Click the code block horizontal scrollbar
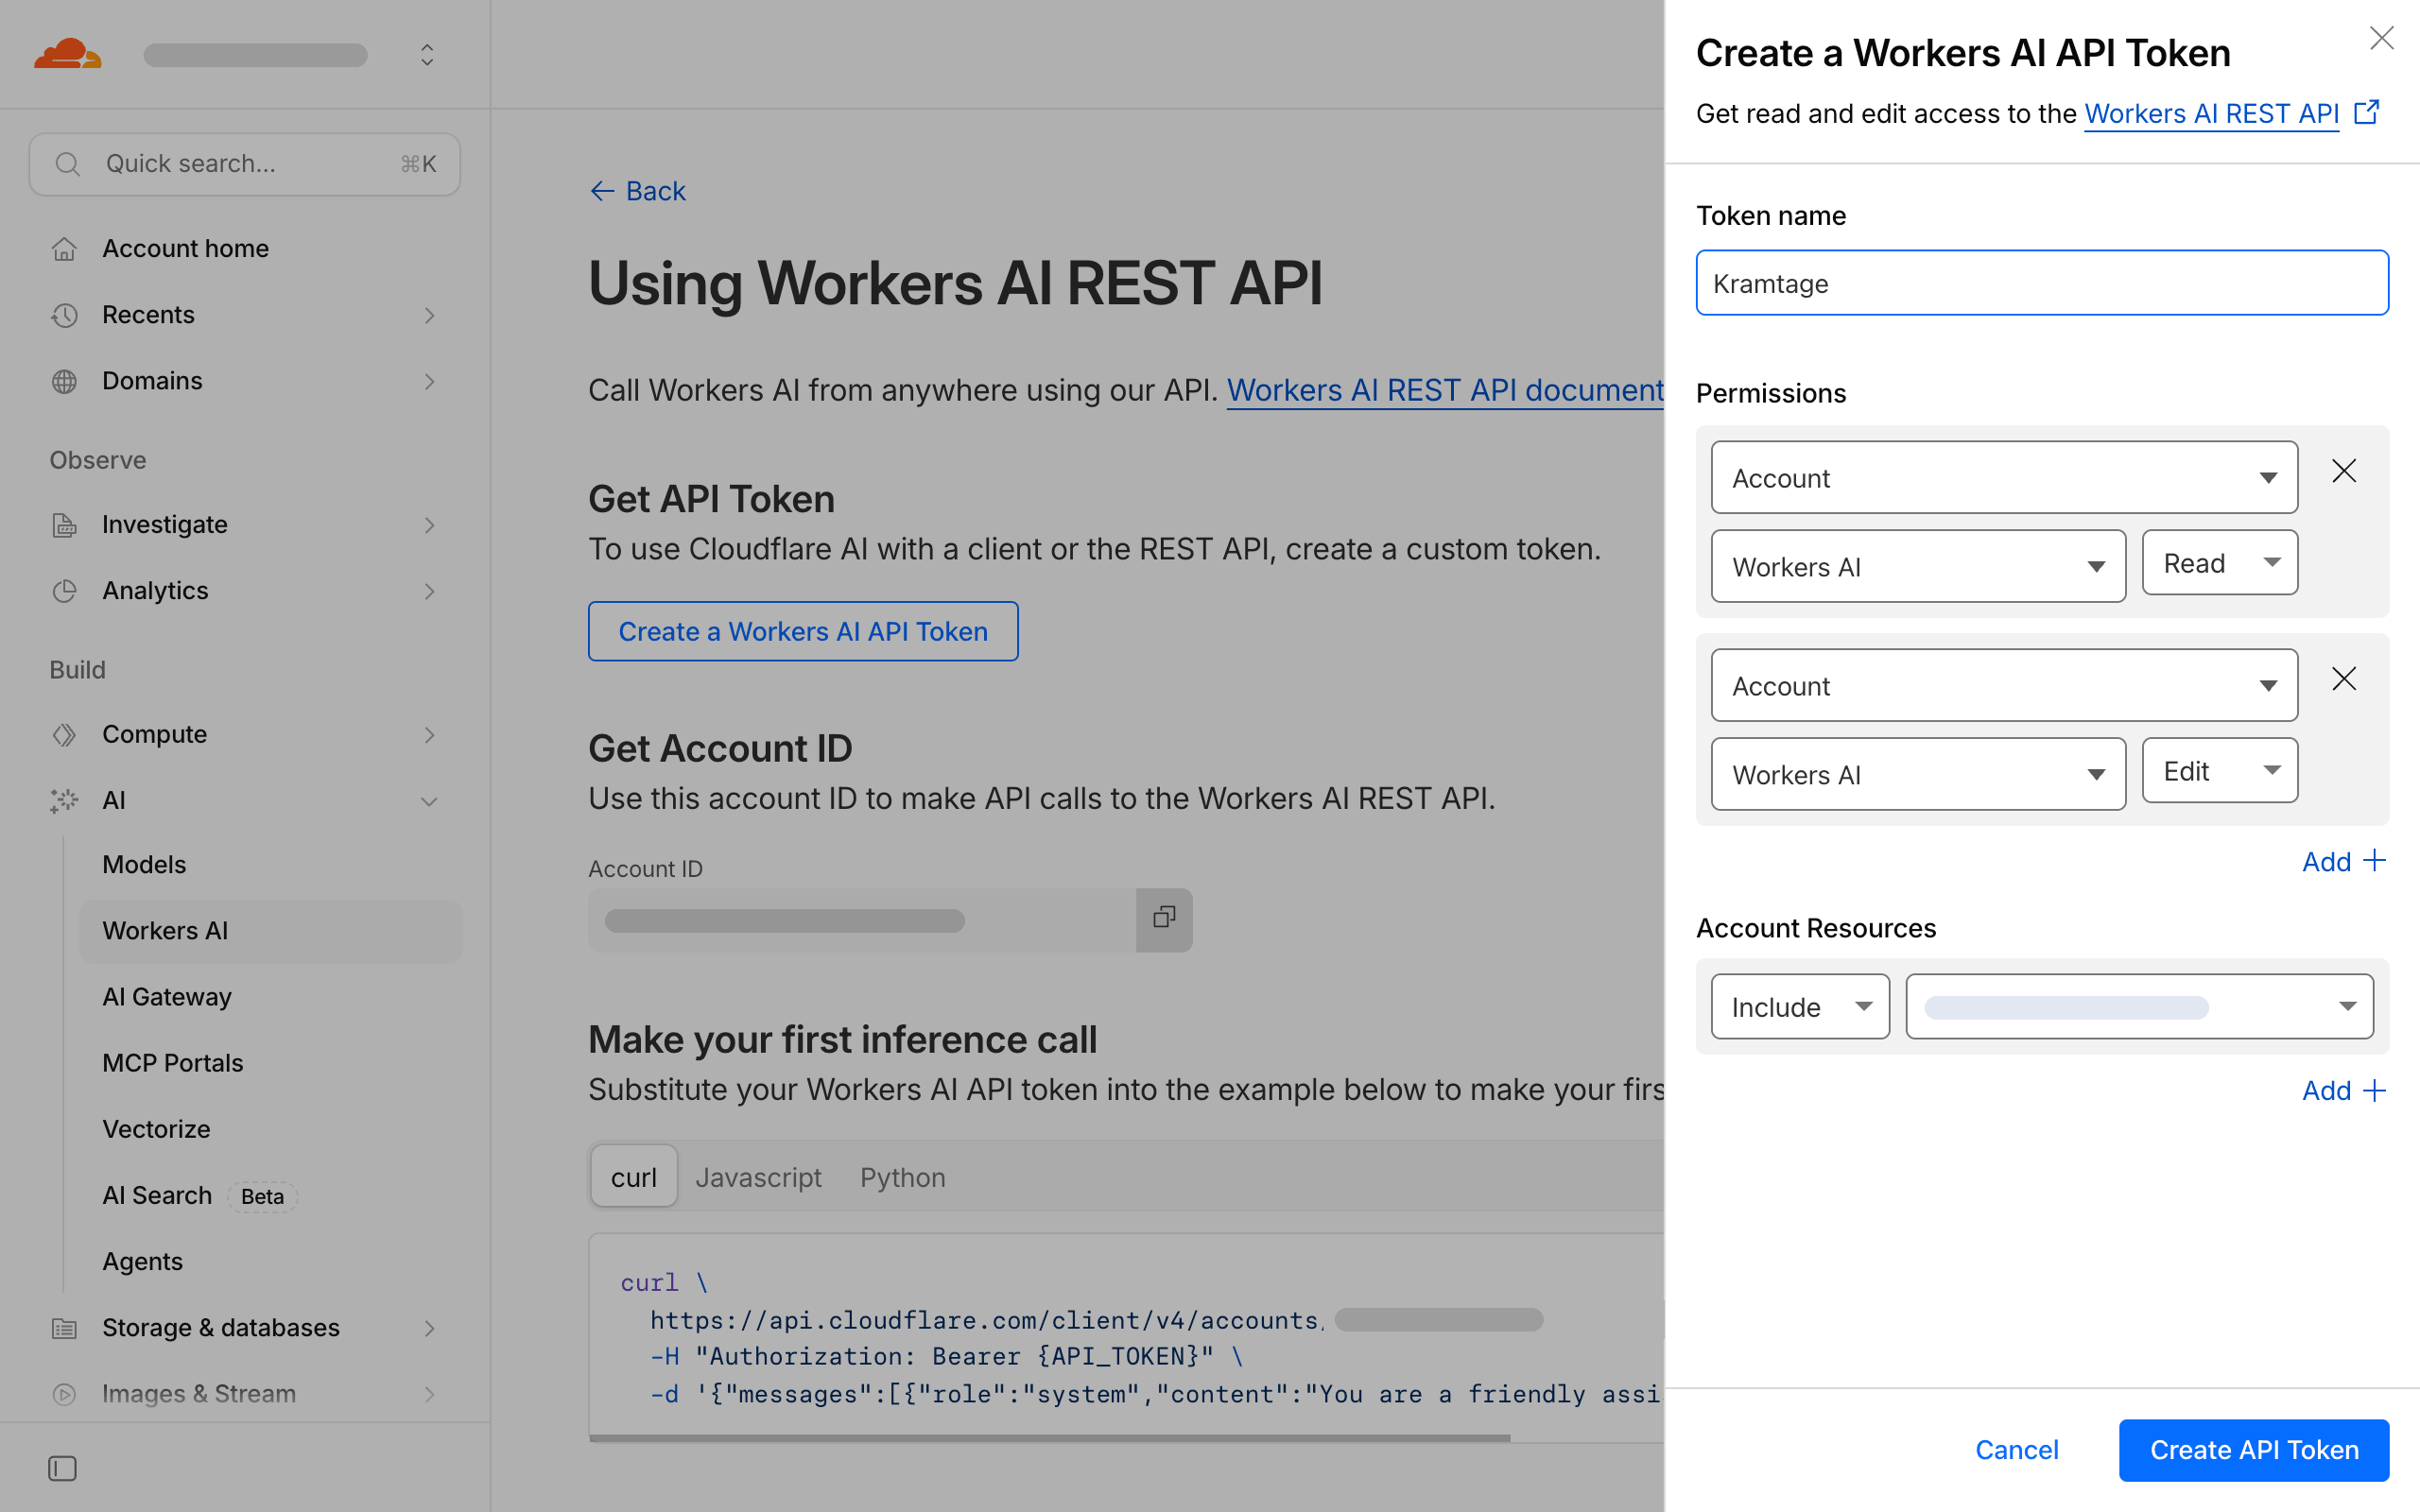2420x1512 pixels. [x=1049, y=1438]
